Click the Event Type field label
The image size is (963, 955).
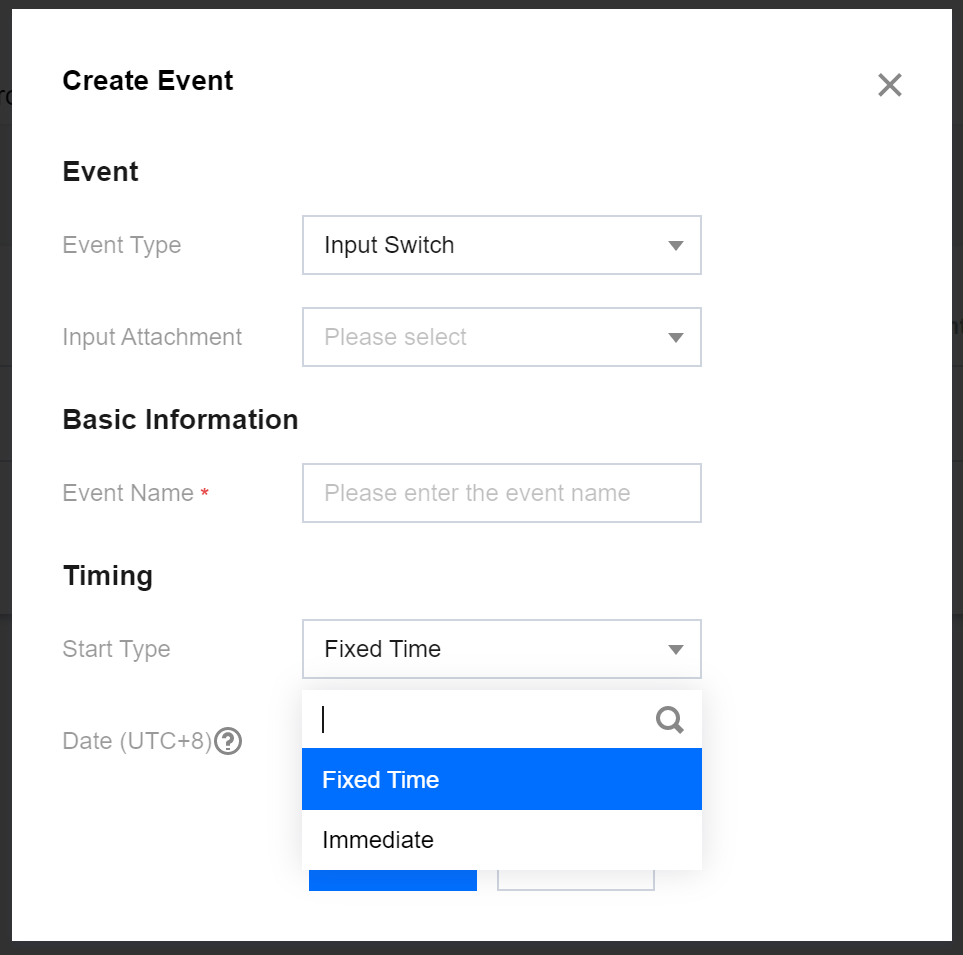click(x=122, y=245)
